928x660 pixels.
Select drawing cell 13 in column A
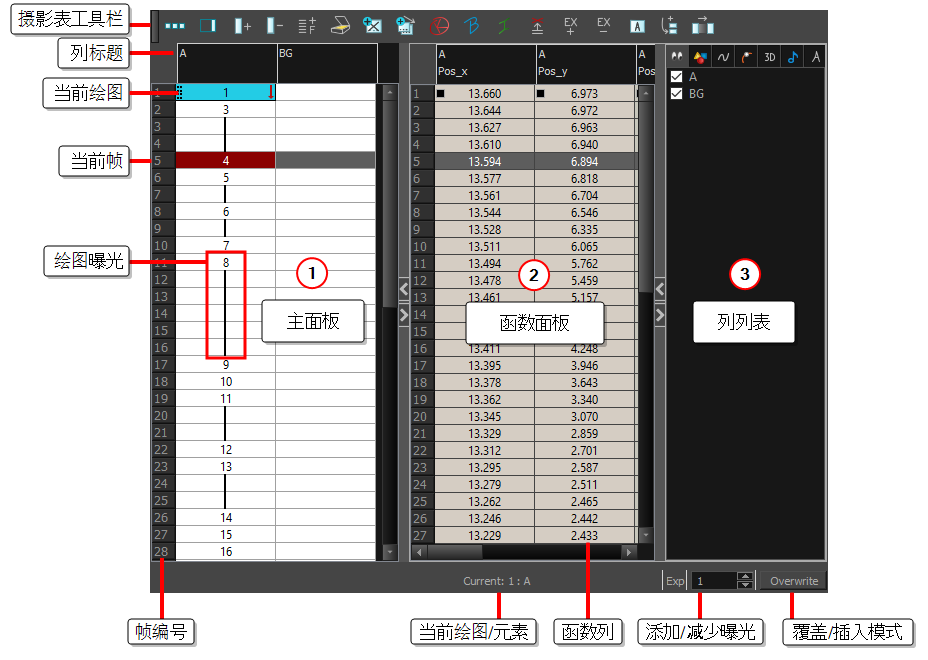coord(225,467)
